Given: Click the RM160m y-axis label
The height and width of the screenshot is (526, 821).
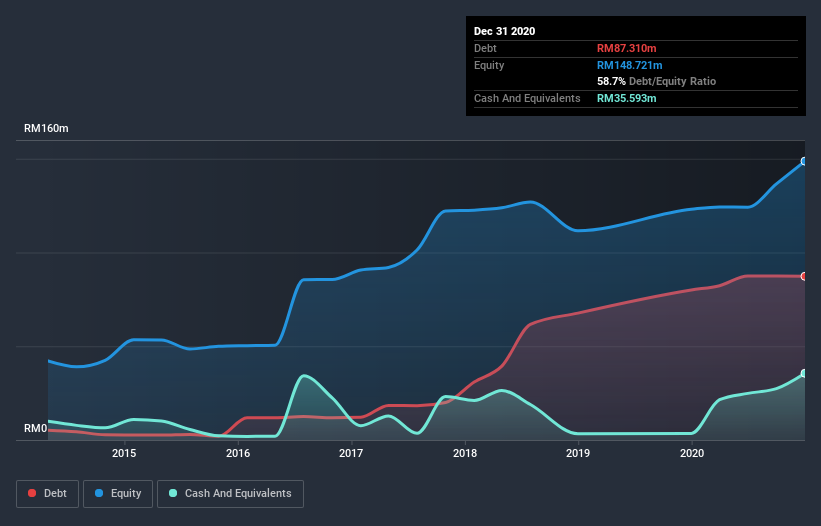Looking at the screenshot, I should tap(46, 128).
